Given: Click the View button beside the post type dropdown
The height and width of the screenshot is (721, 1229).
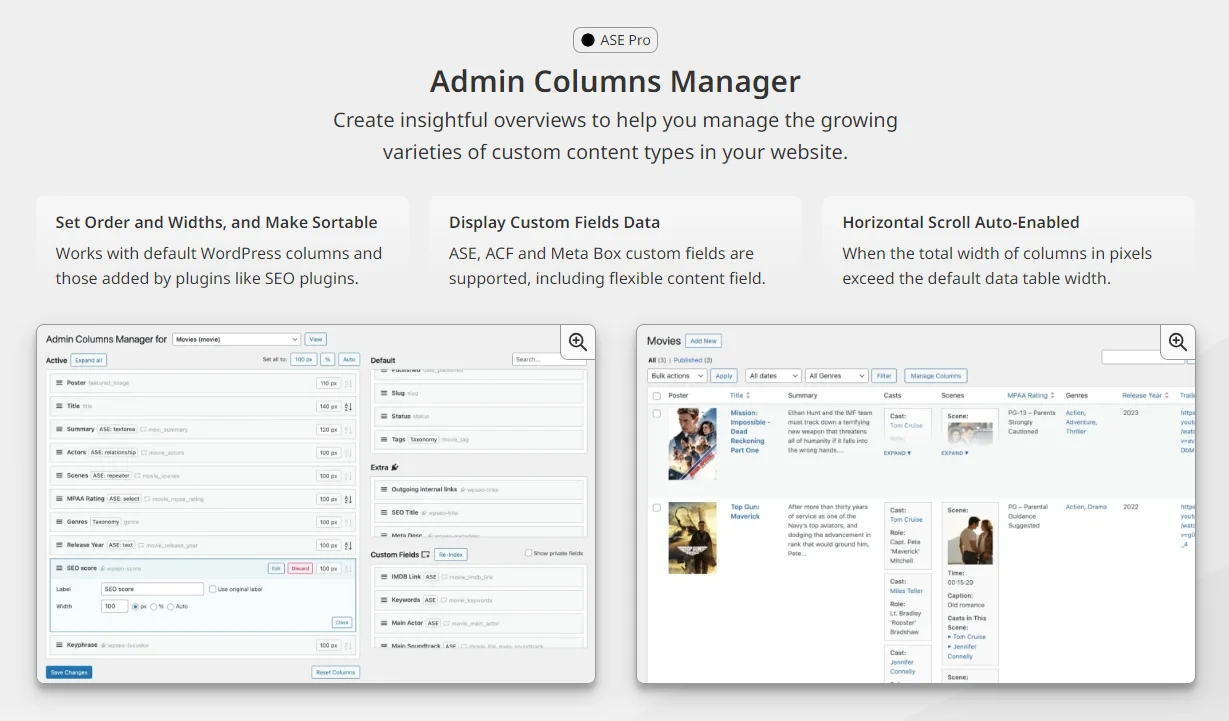Looking at the screenshot, I should [315, 339].
